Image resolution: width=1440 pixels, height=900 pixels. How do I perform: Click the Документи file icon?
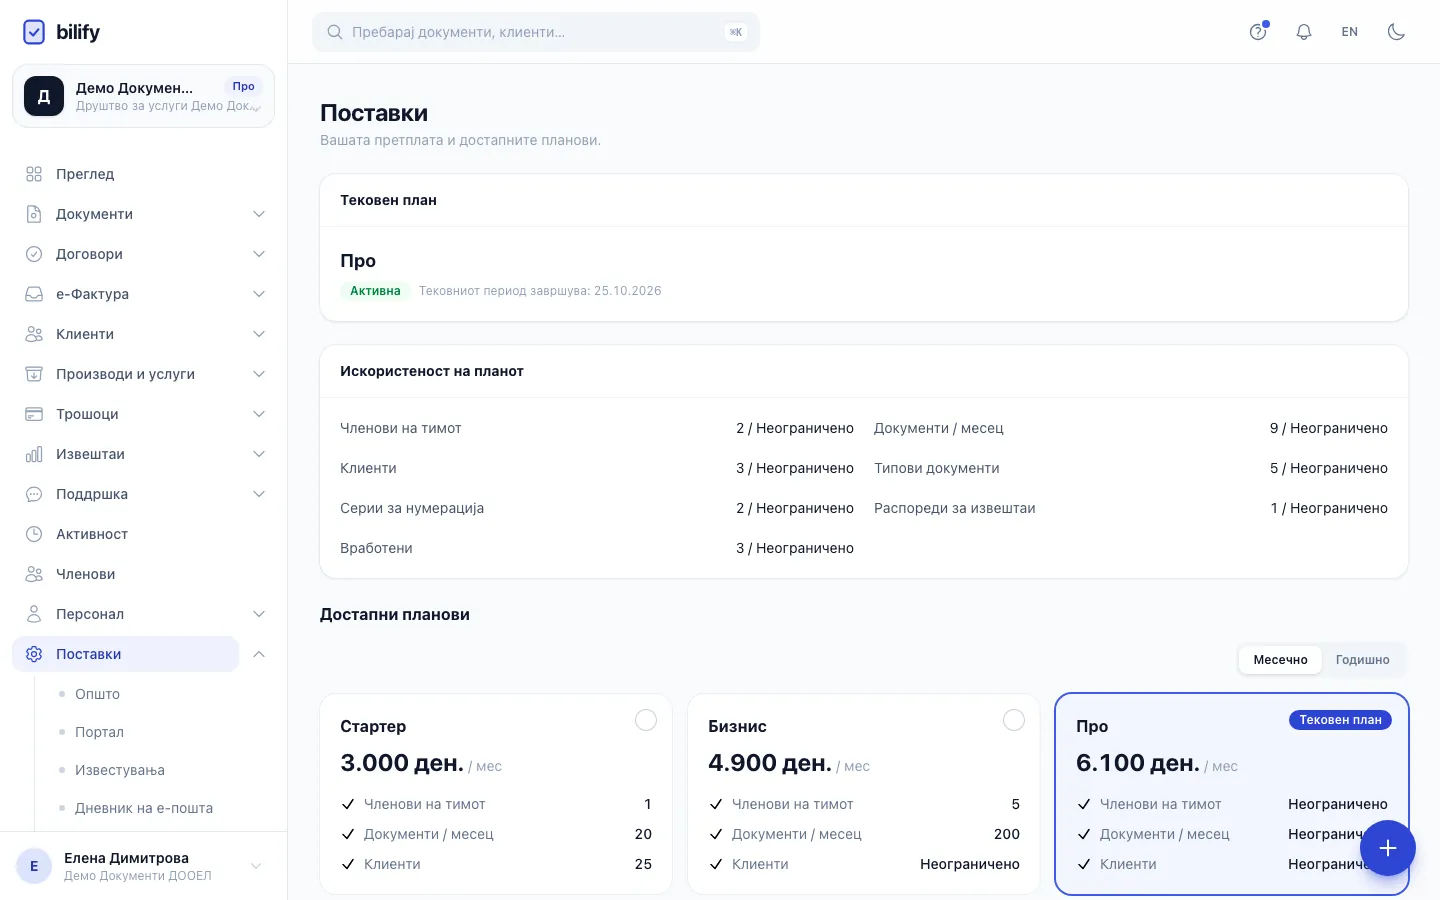coord(34,214)
